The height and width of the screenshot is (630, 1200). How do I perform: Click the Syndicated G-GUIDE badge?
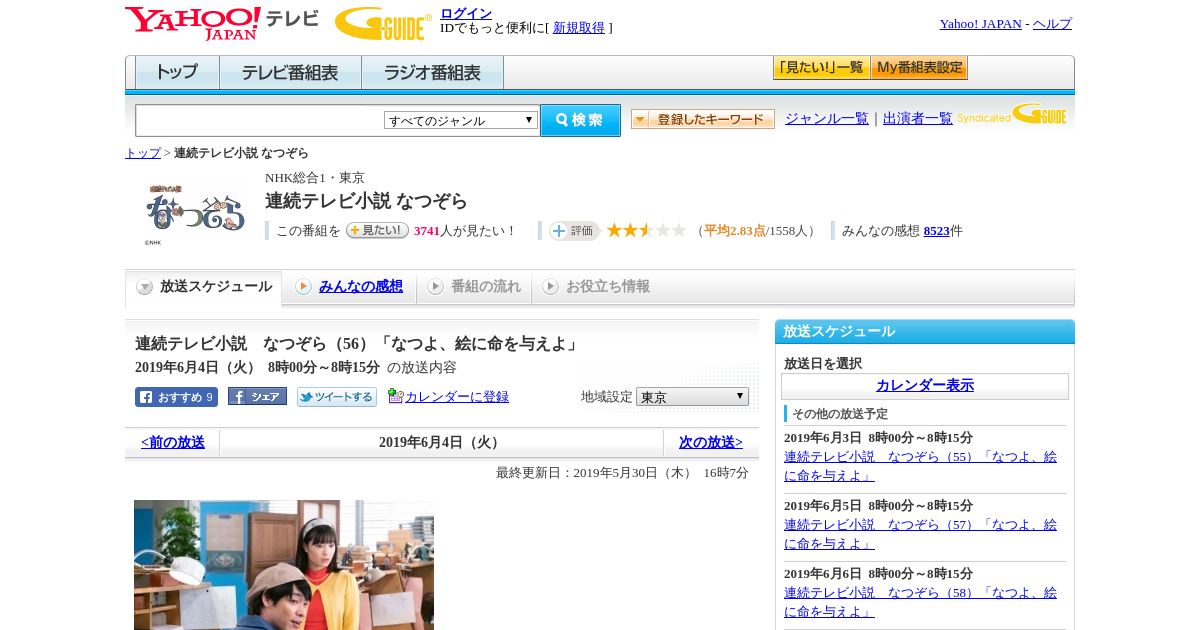[x=1011, y=115]
